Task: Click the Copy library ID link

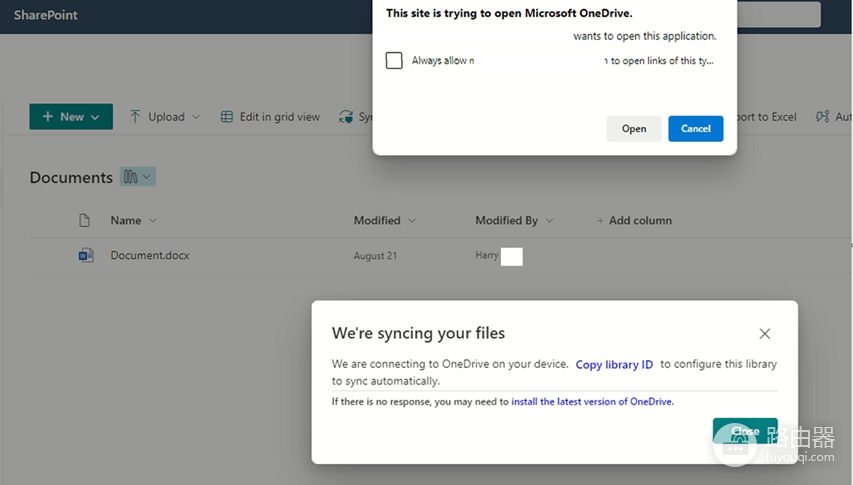Action: [614, 364]
